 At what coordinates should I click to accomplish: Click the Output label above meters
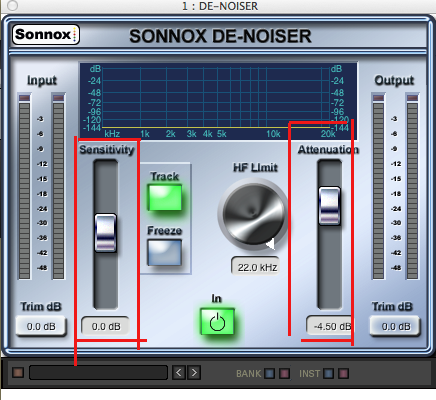[x=394, y=80]
